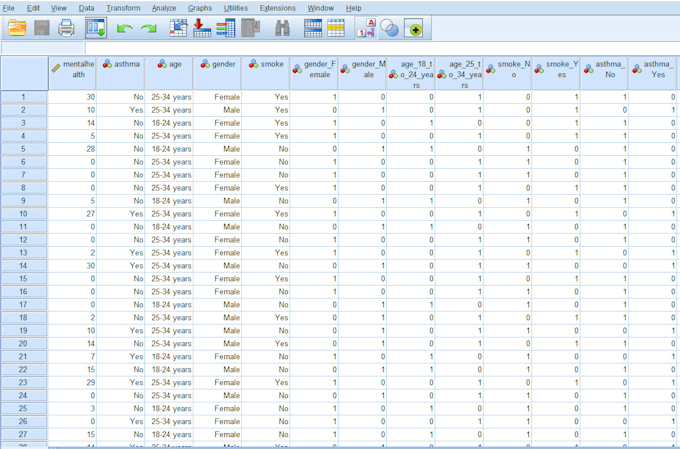680x449 pixels.
Task: Click asthma value Yes in row 2
Action: (x=121, y=110)
